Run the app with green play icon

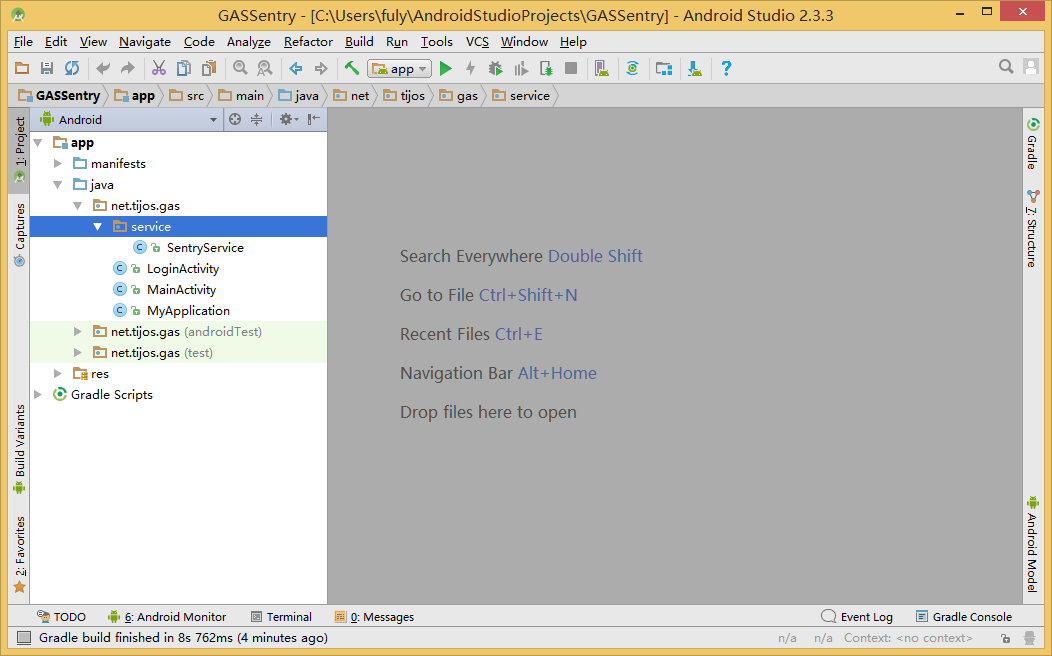click(x=445, y=68)
